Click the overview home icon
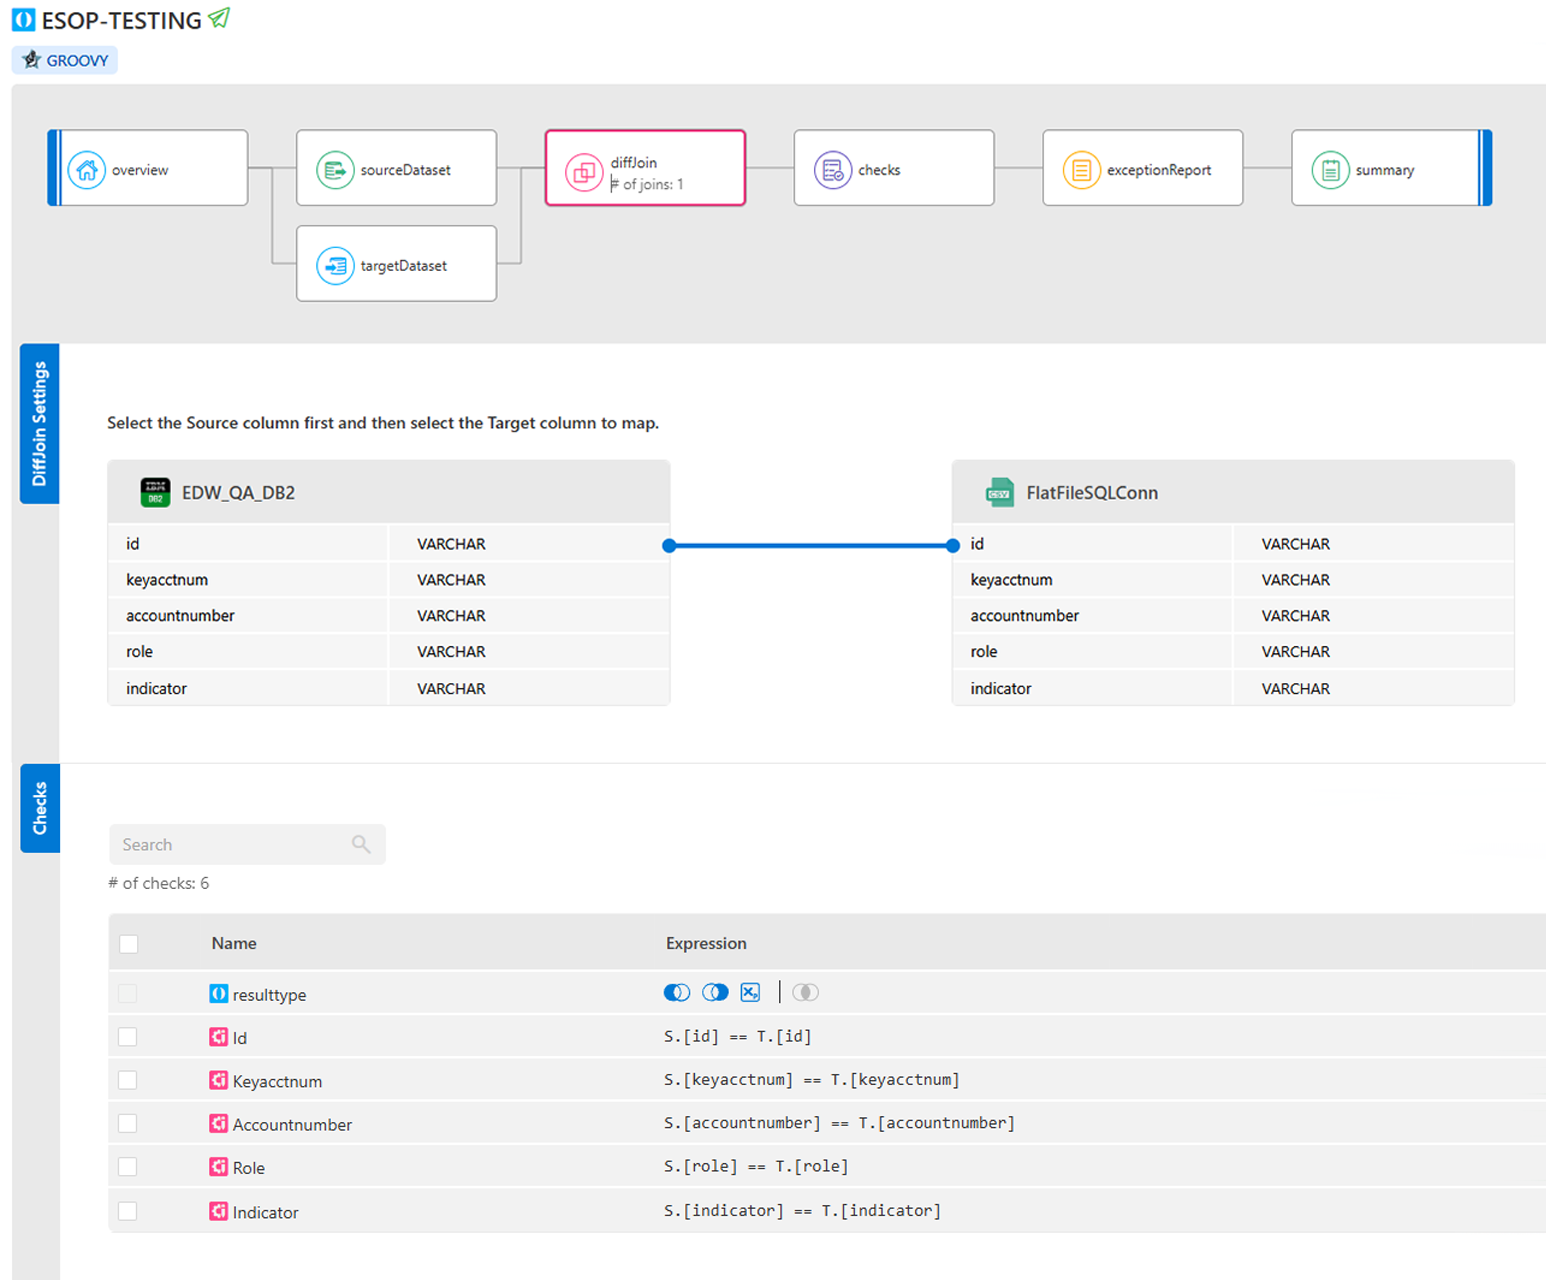 pos(87,170)
